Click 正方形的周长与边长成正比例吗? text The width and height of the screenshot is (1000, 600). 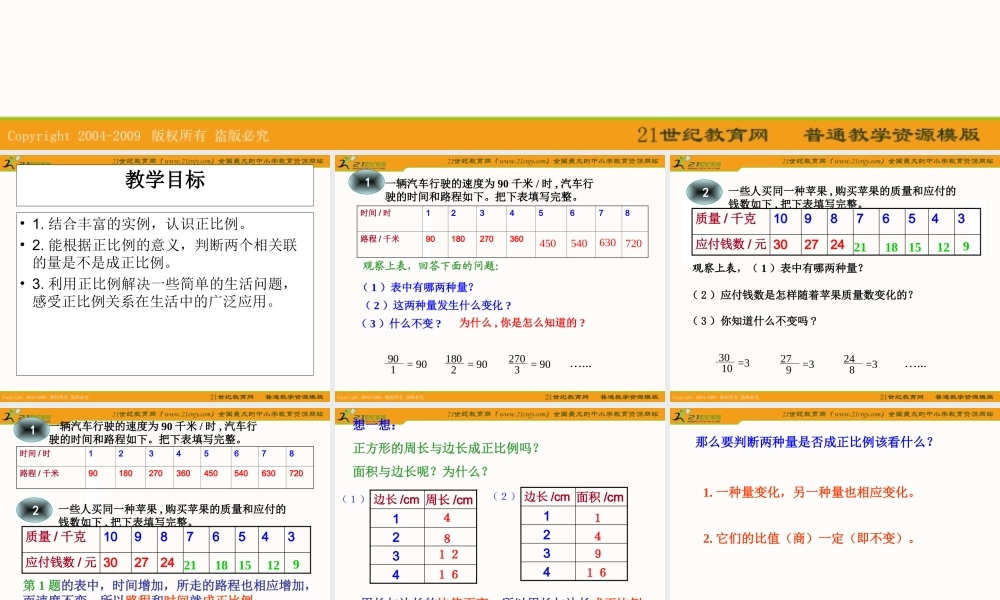[446, 448]
